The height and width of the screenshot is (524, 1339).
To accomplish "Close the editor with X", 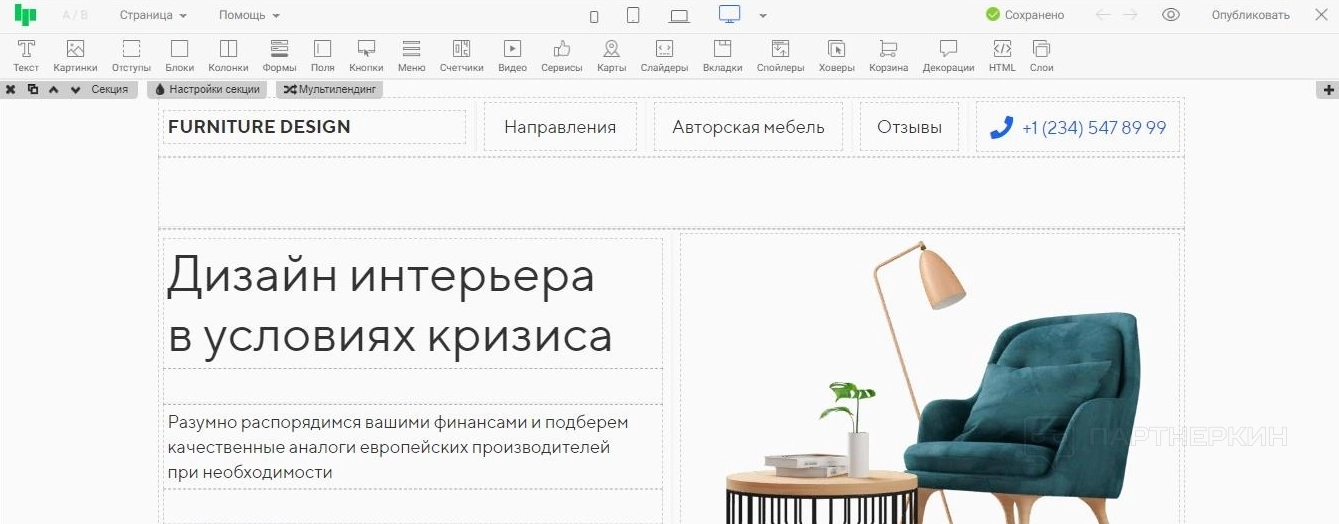I will click(1320, 15).
